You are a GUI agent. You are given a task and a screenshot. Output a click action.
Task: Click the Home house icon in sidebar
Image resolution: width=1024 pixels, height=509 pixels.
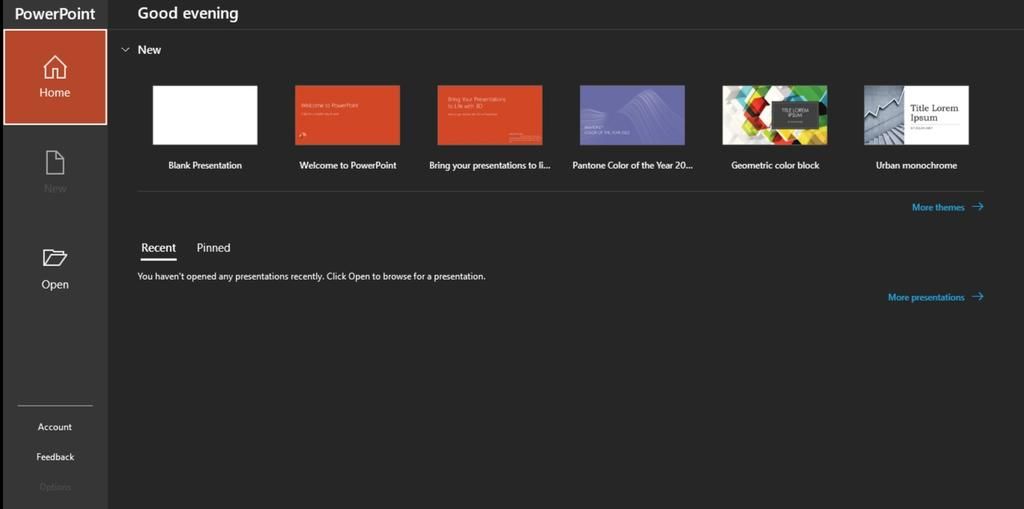pos(55,67)
